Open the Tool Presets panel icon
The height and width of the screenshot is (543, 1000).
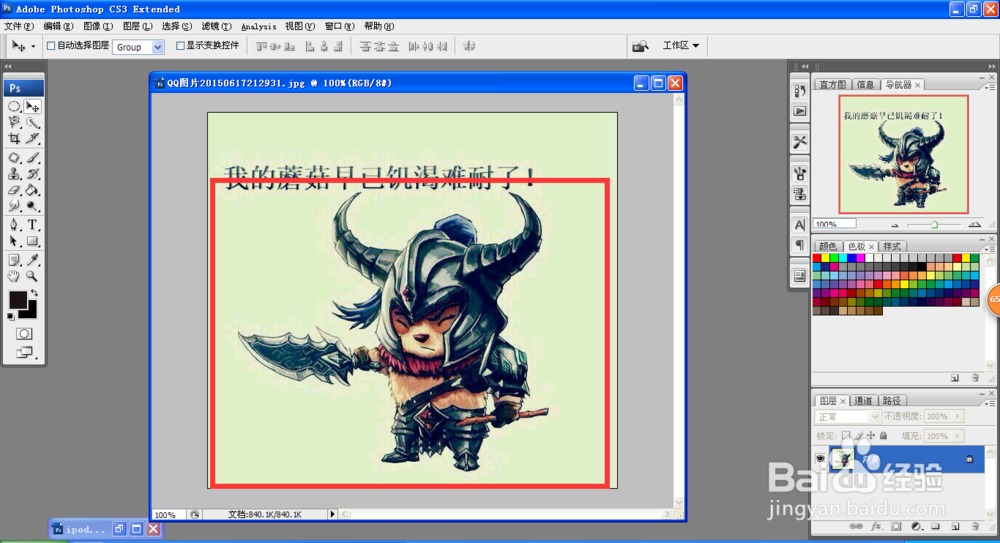click(x=800, y=142)
